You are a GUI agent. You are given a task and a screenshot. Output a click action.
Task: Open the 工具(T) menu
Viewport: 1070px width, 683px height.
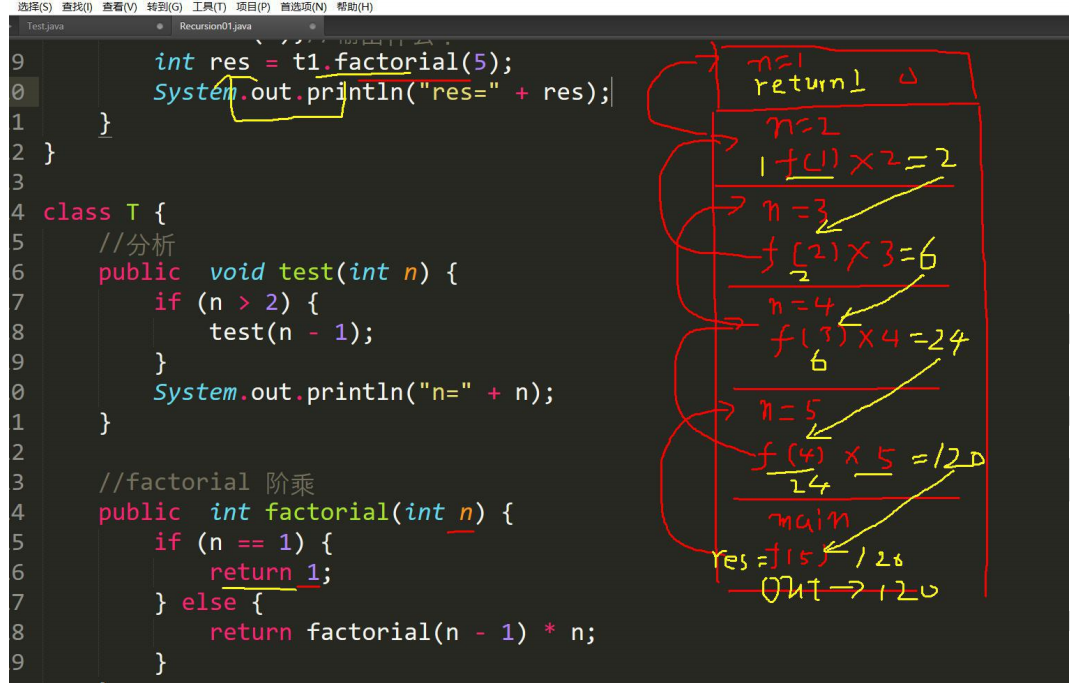point(209,7)
